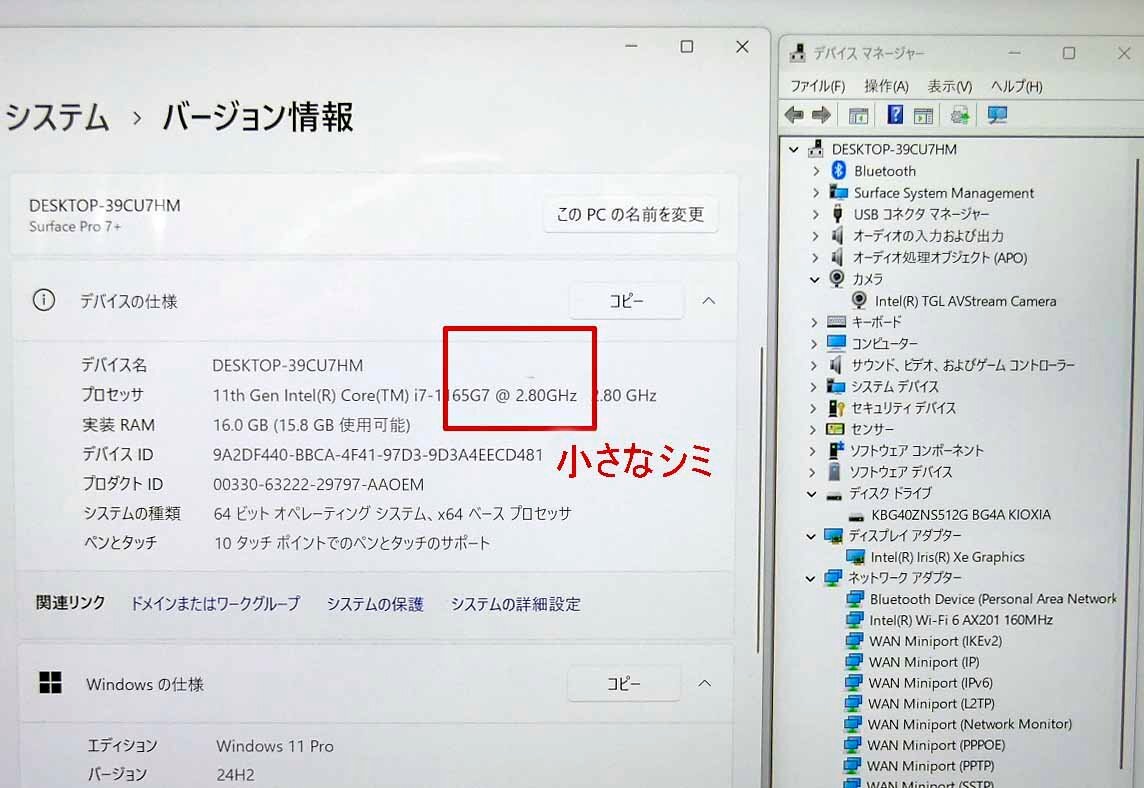Collapse the ネットワーク アダプター category

(810, 579)
